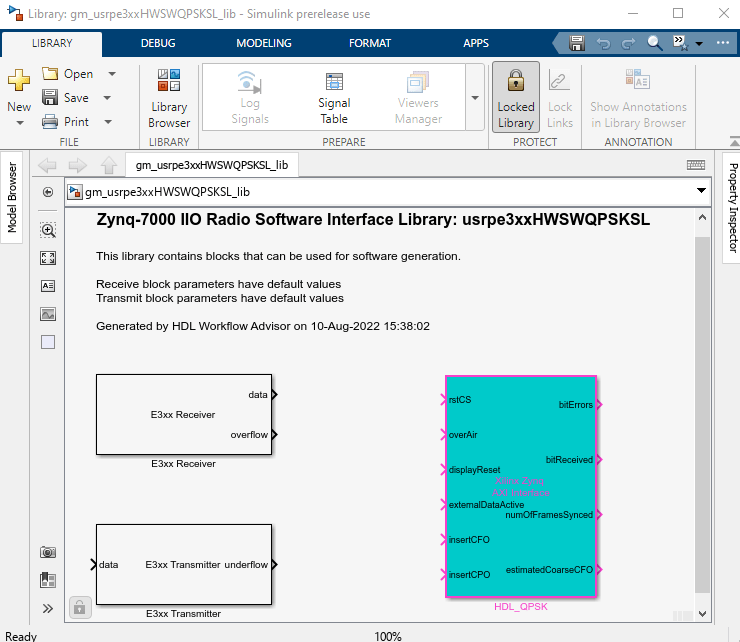Screen dimensions: 740x642
Task: Switch to the APPS tab
Action: (476, 43)
